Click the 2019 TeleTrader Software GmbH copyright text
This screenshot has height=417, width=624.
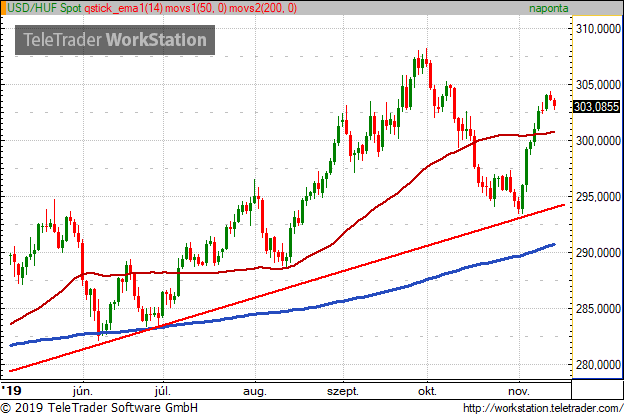pos(99,408)
